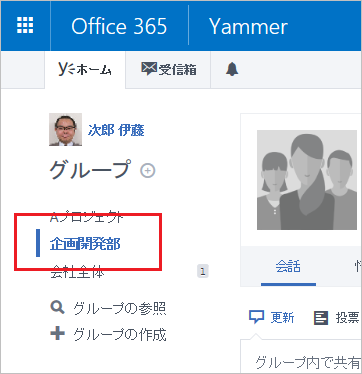This screenshot has height=374, width=362.
Task: Click the 投票 poll icon
Action: click(321, 318)
